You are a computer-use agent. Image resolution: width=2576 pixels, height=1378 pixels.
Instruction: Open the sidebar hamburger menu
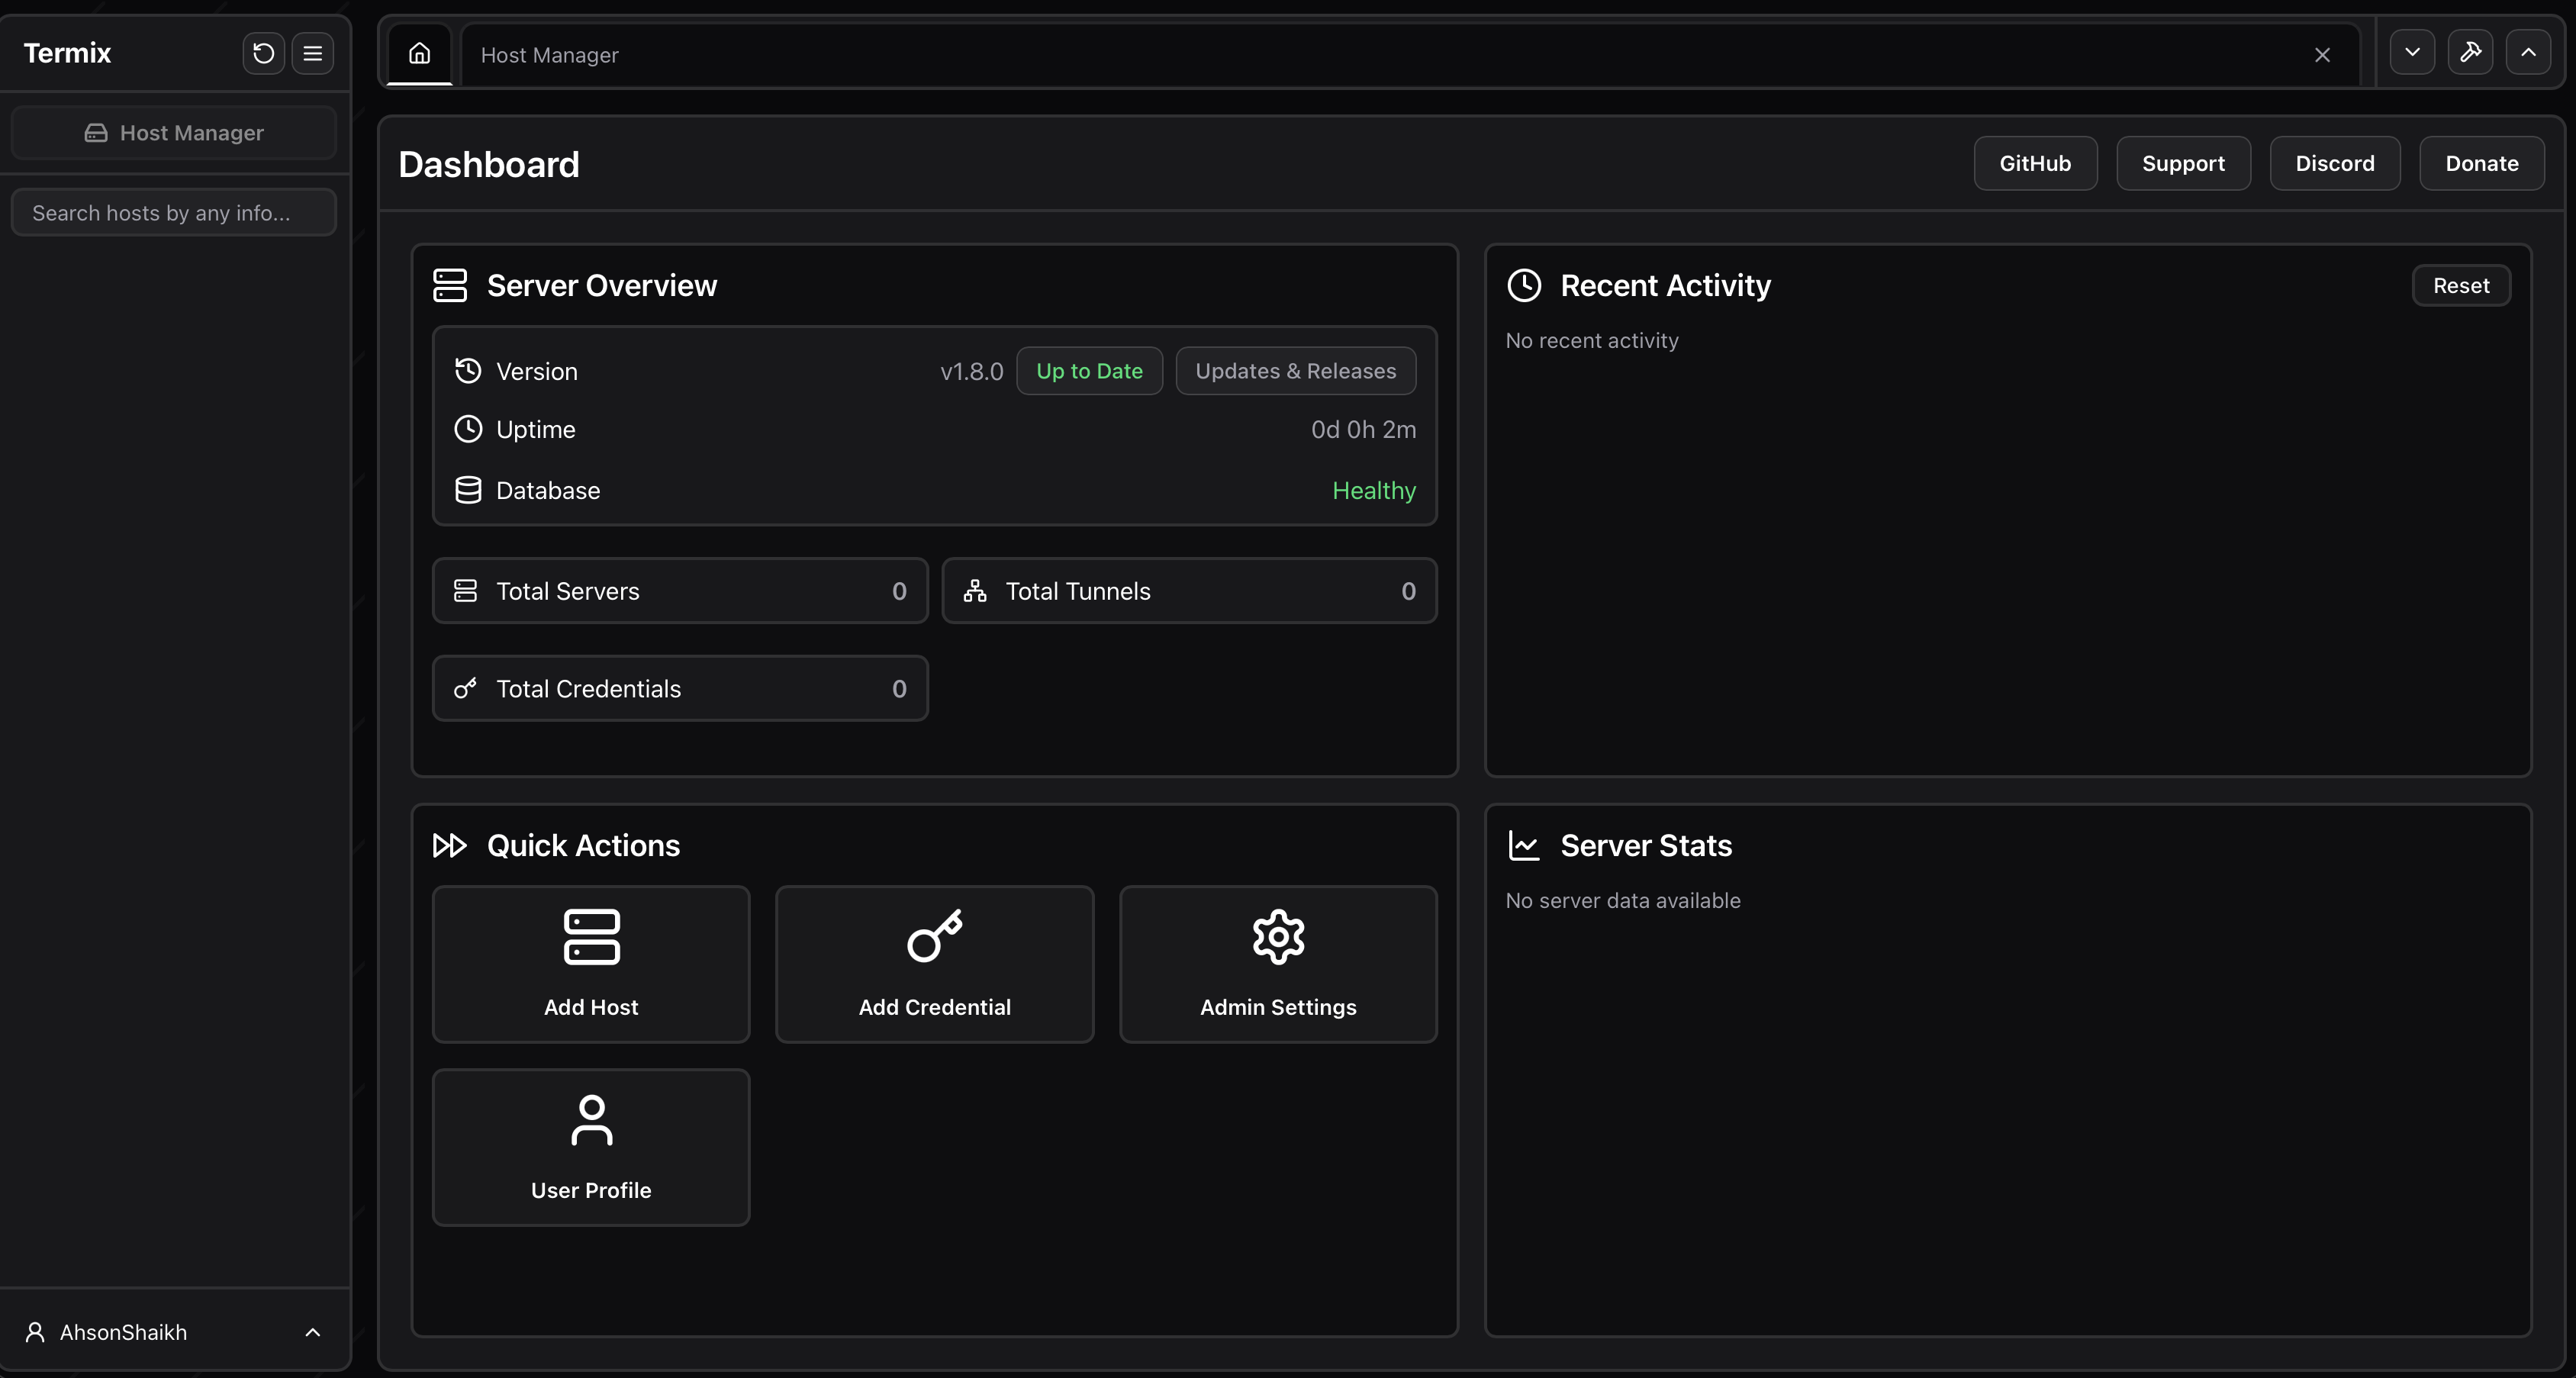[312, 53]
